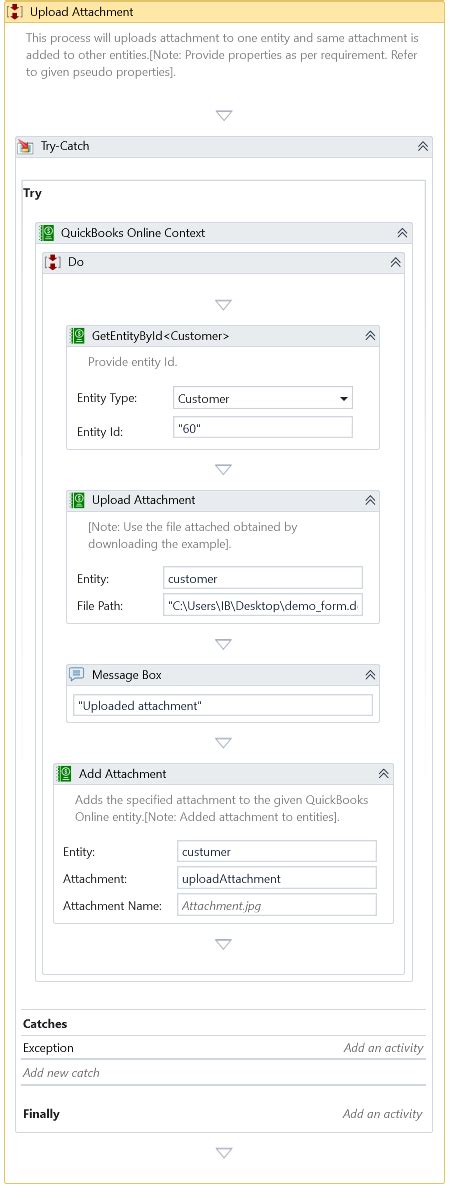
Task: Click the Add Attachment description annotation
Action: click(222, 808)
